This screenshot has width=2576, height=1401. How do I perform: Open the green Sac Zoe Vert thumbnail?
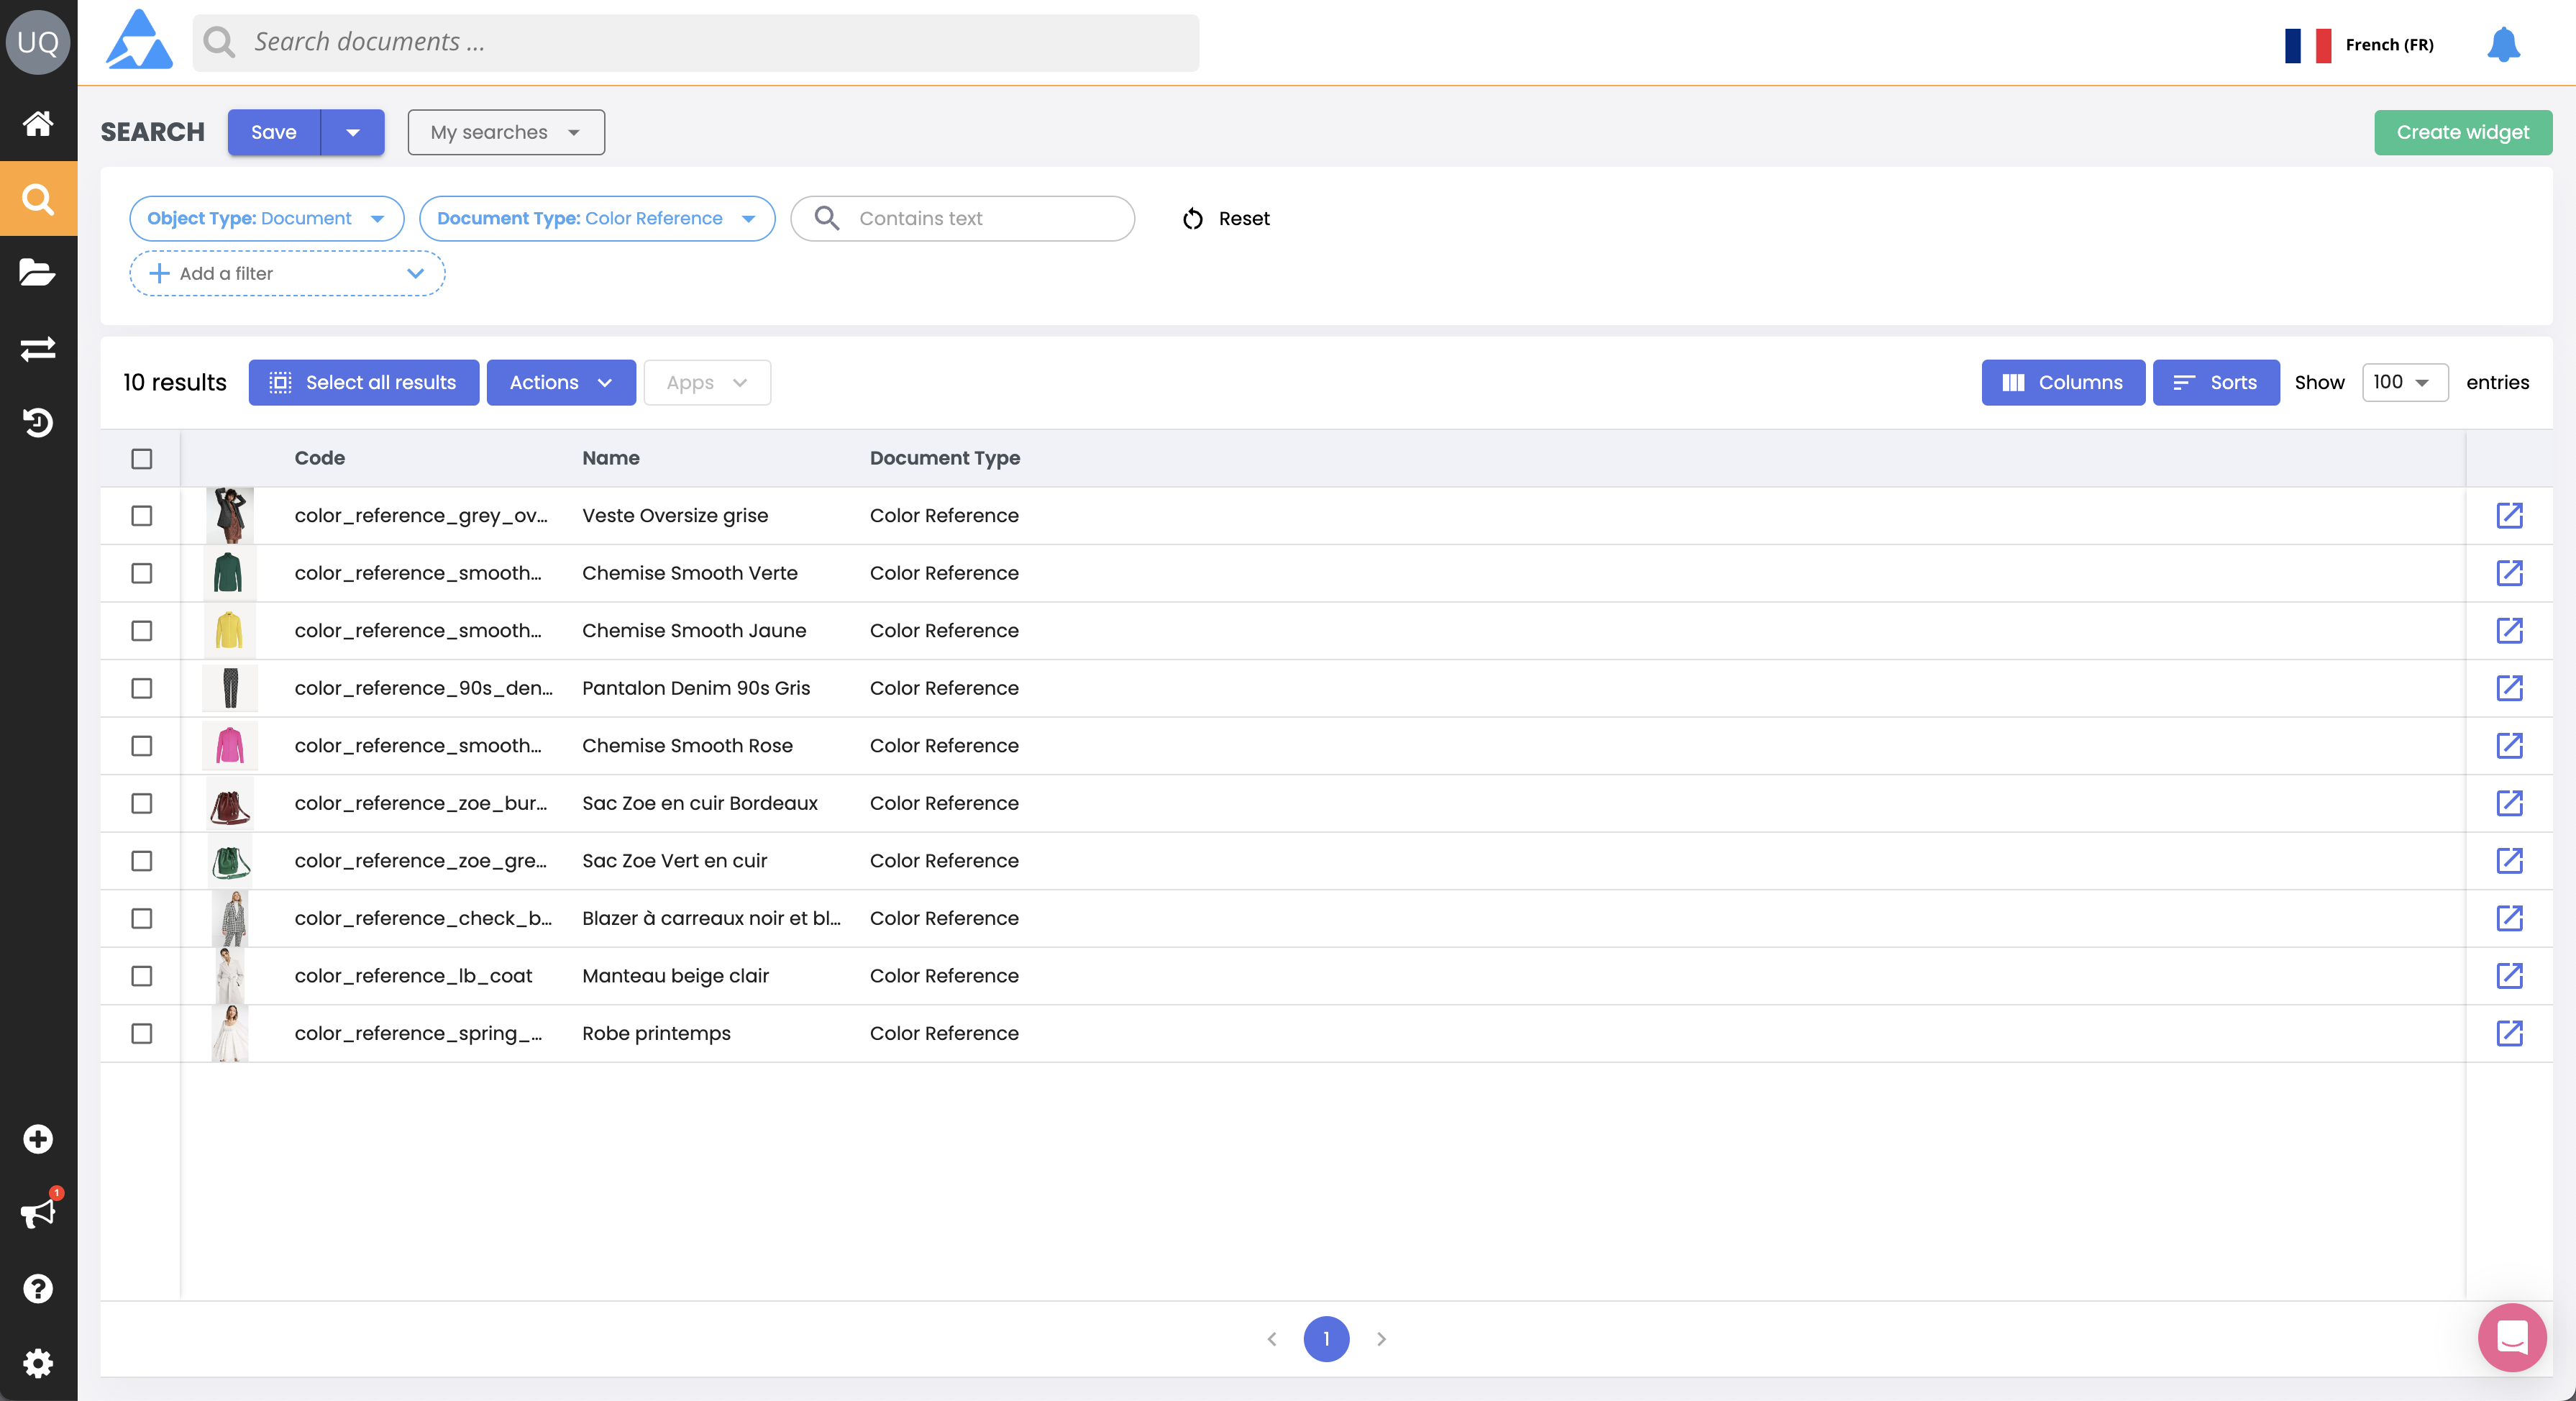click(229, 860)
